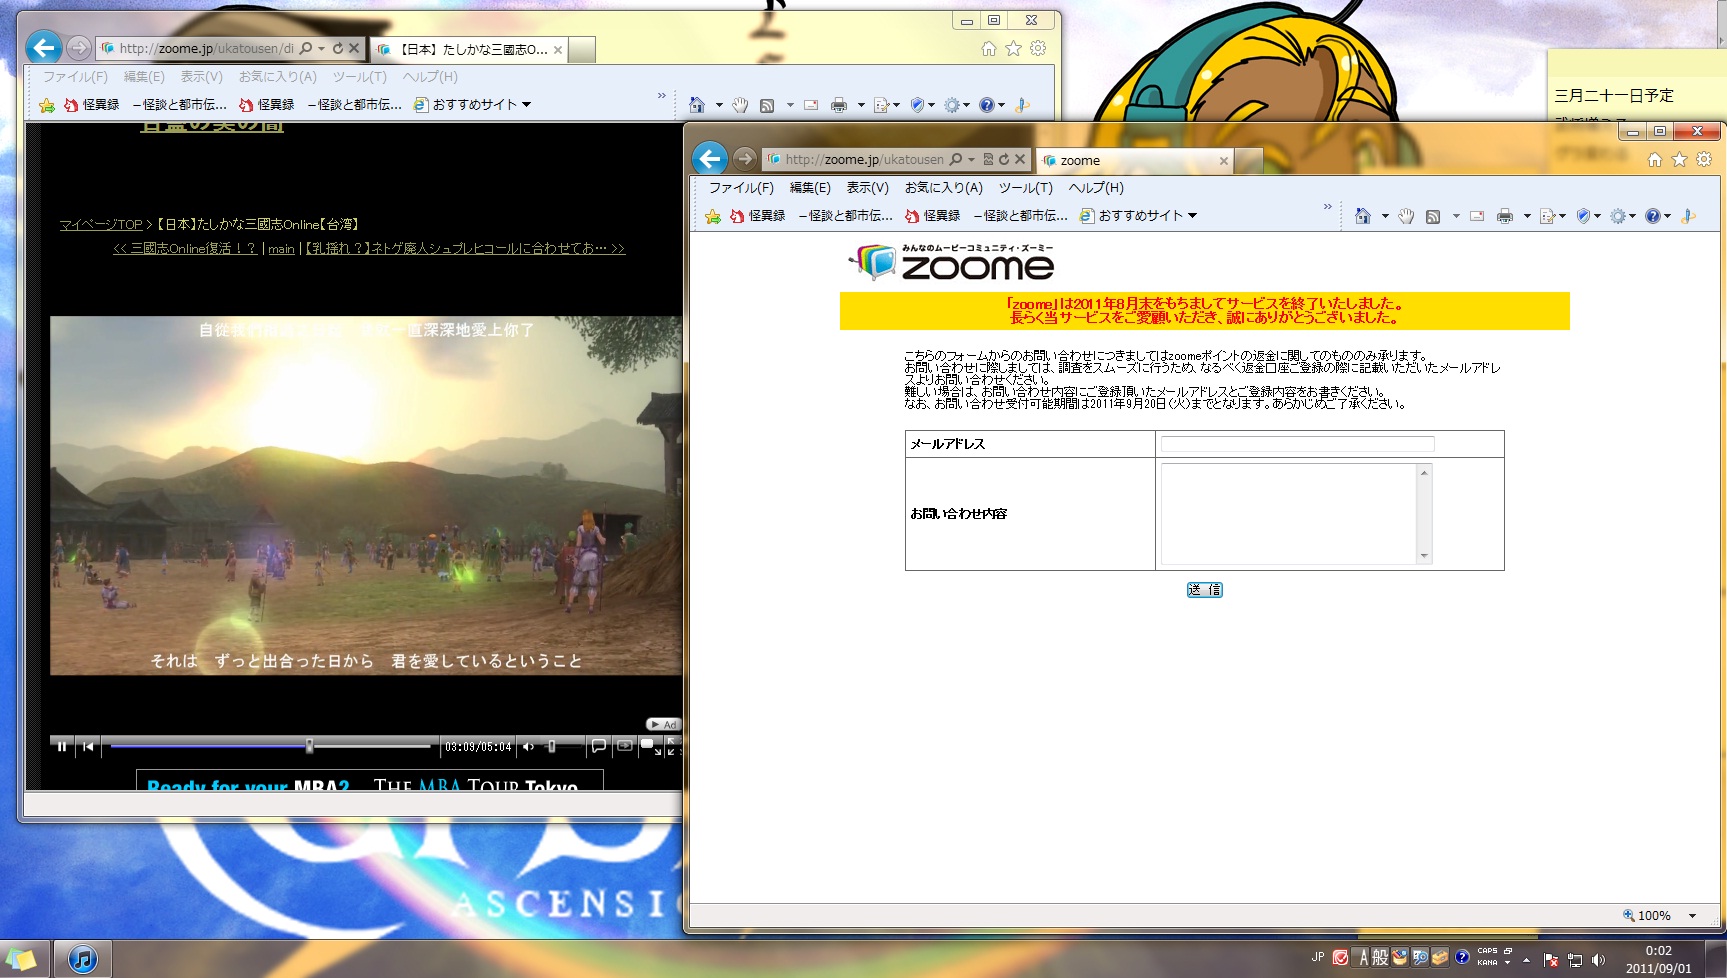Go back in the front zoome window

point(710,158)
